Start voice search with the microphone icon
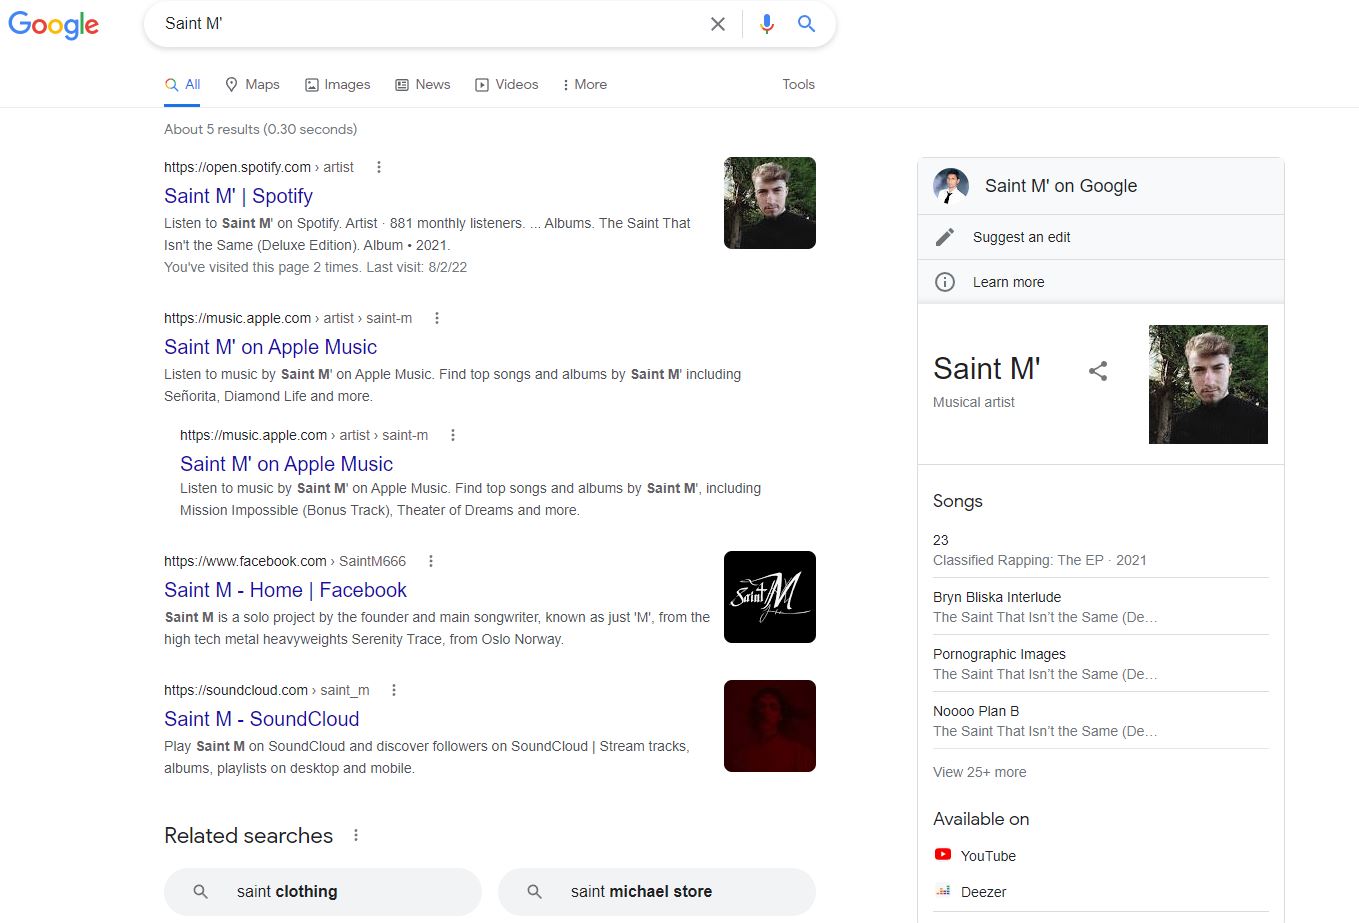Screen dimensions: 1359x923 pos(767,24)
